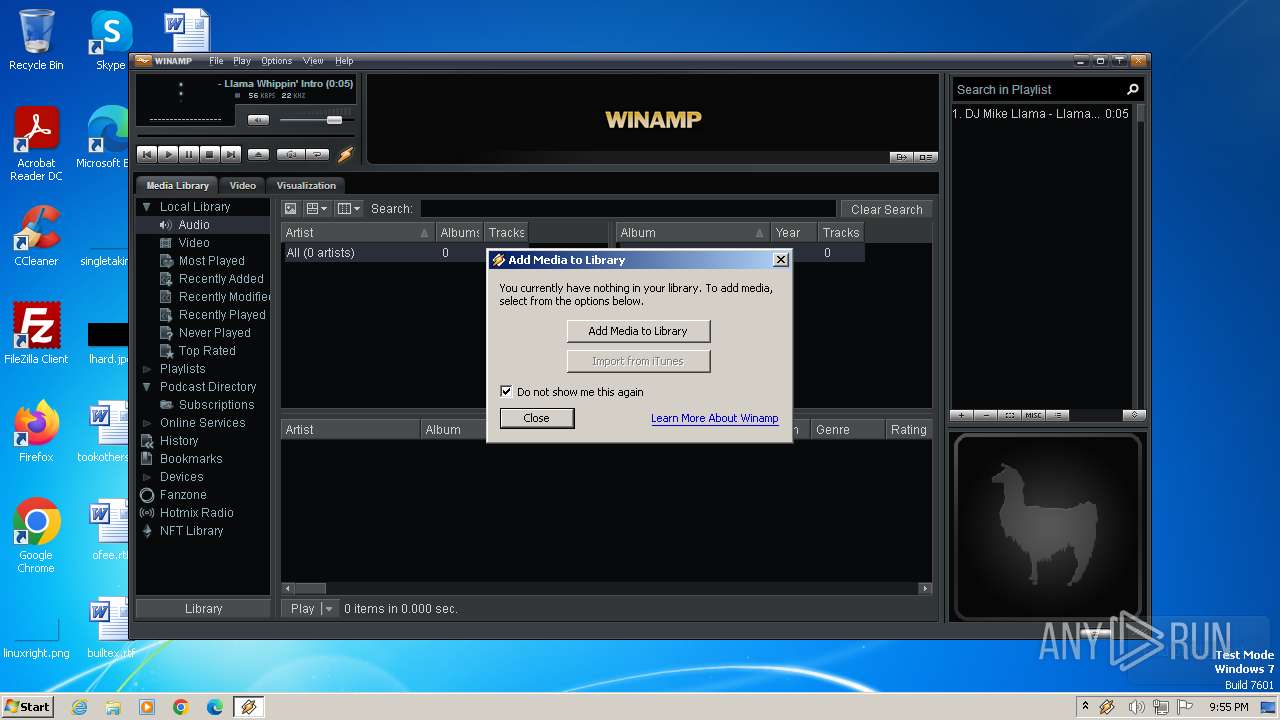Expand the Online Services node
1280x720 pixels.
[x=147, y=423]
